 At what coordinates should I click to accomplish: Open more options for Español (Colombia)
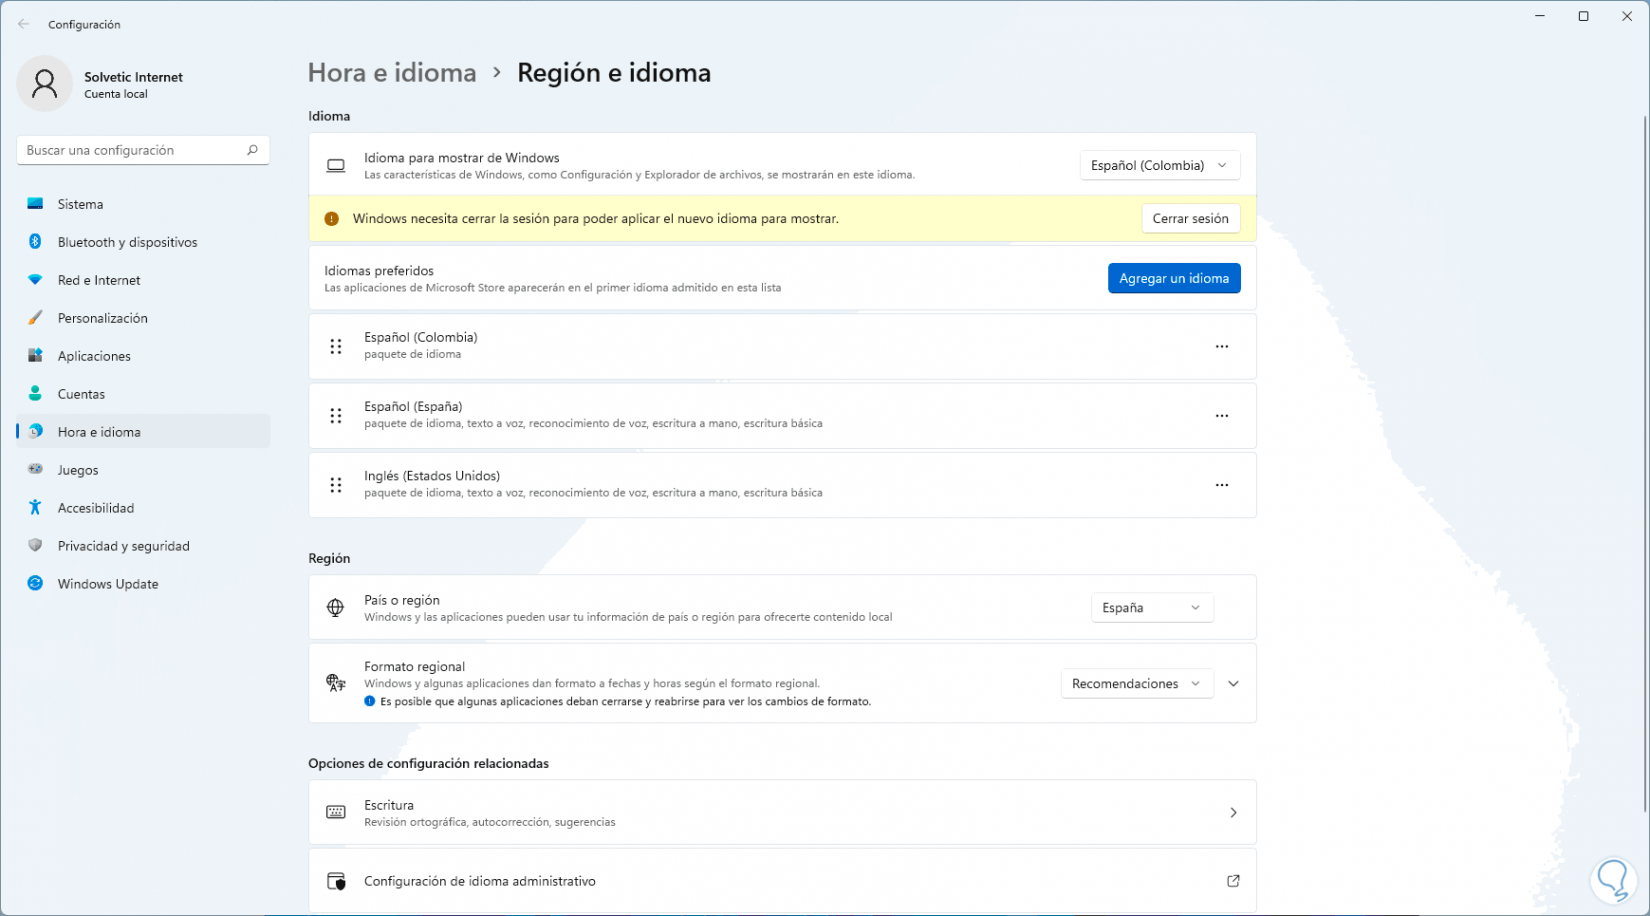pos(1222,346)
